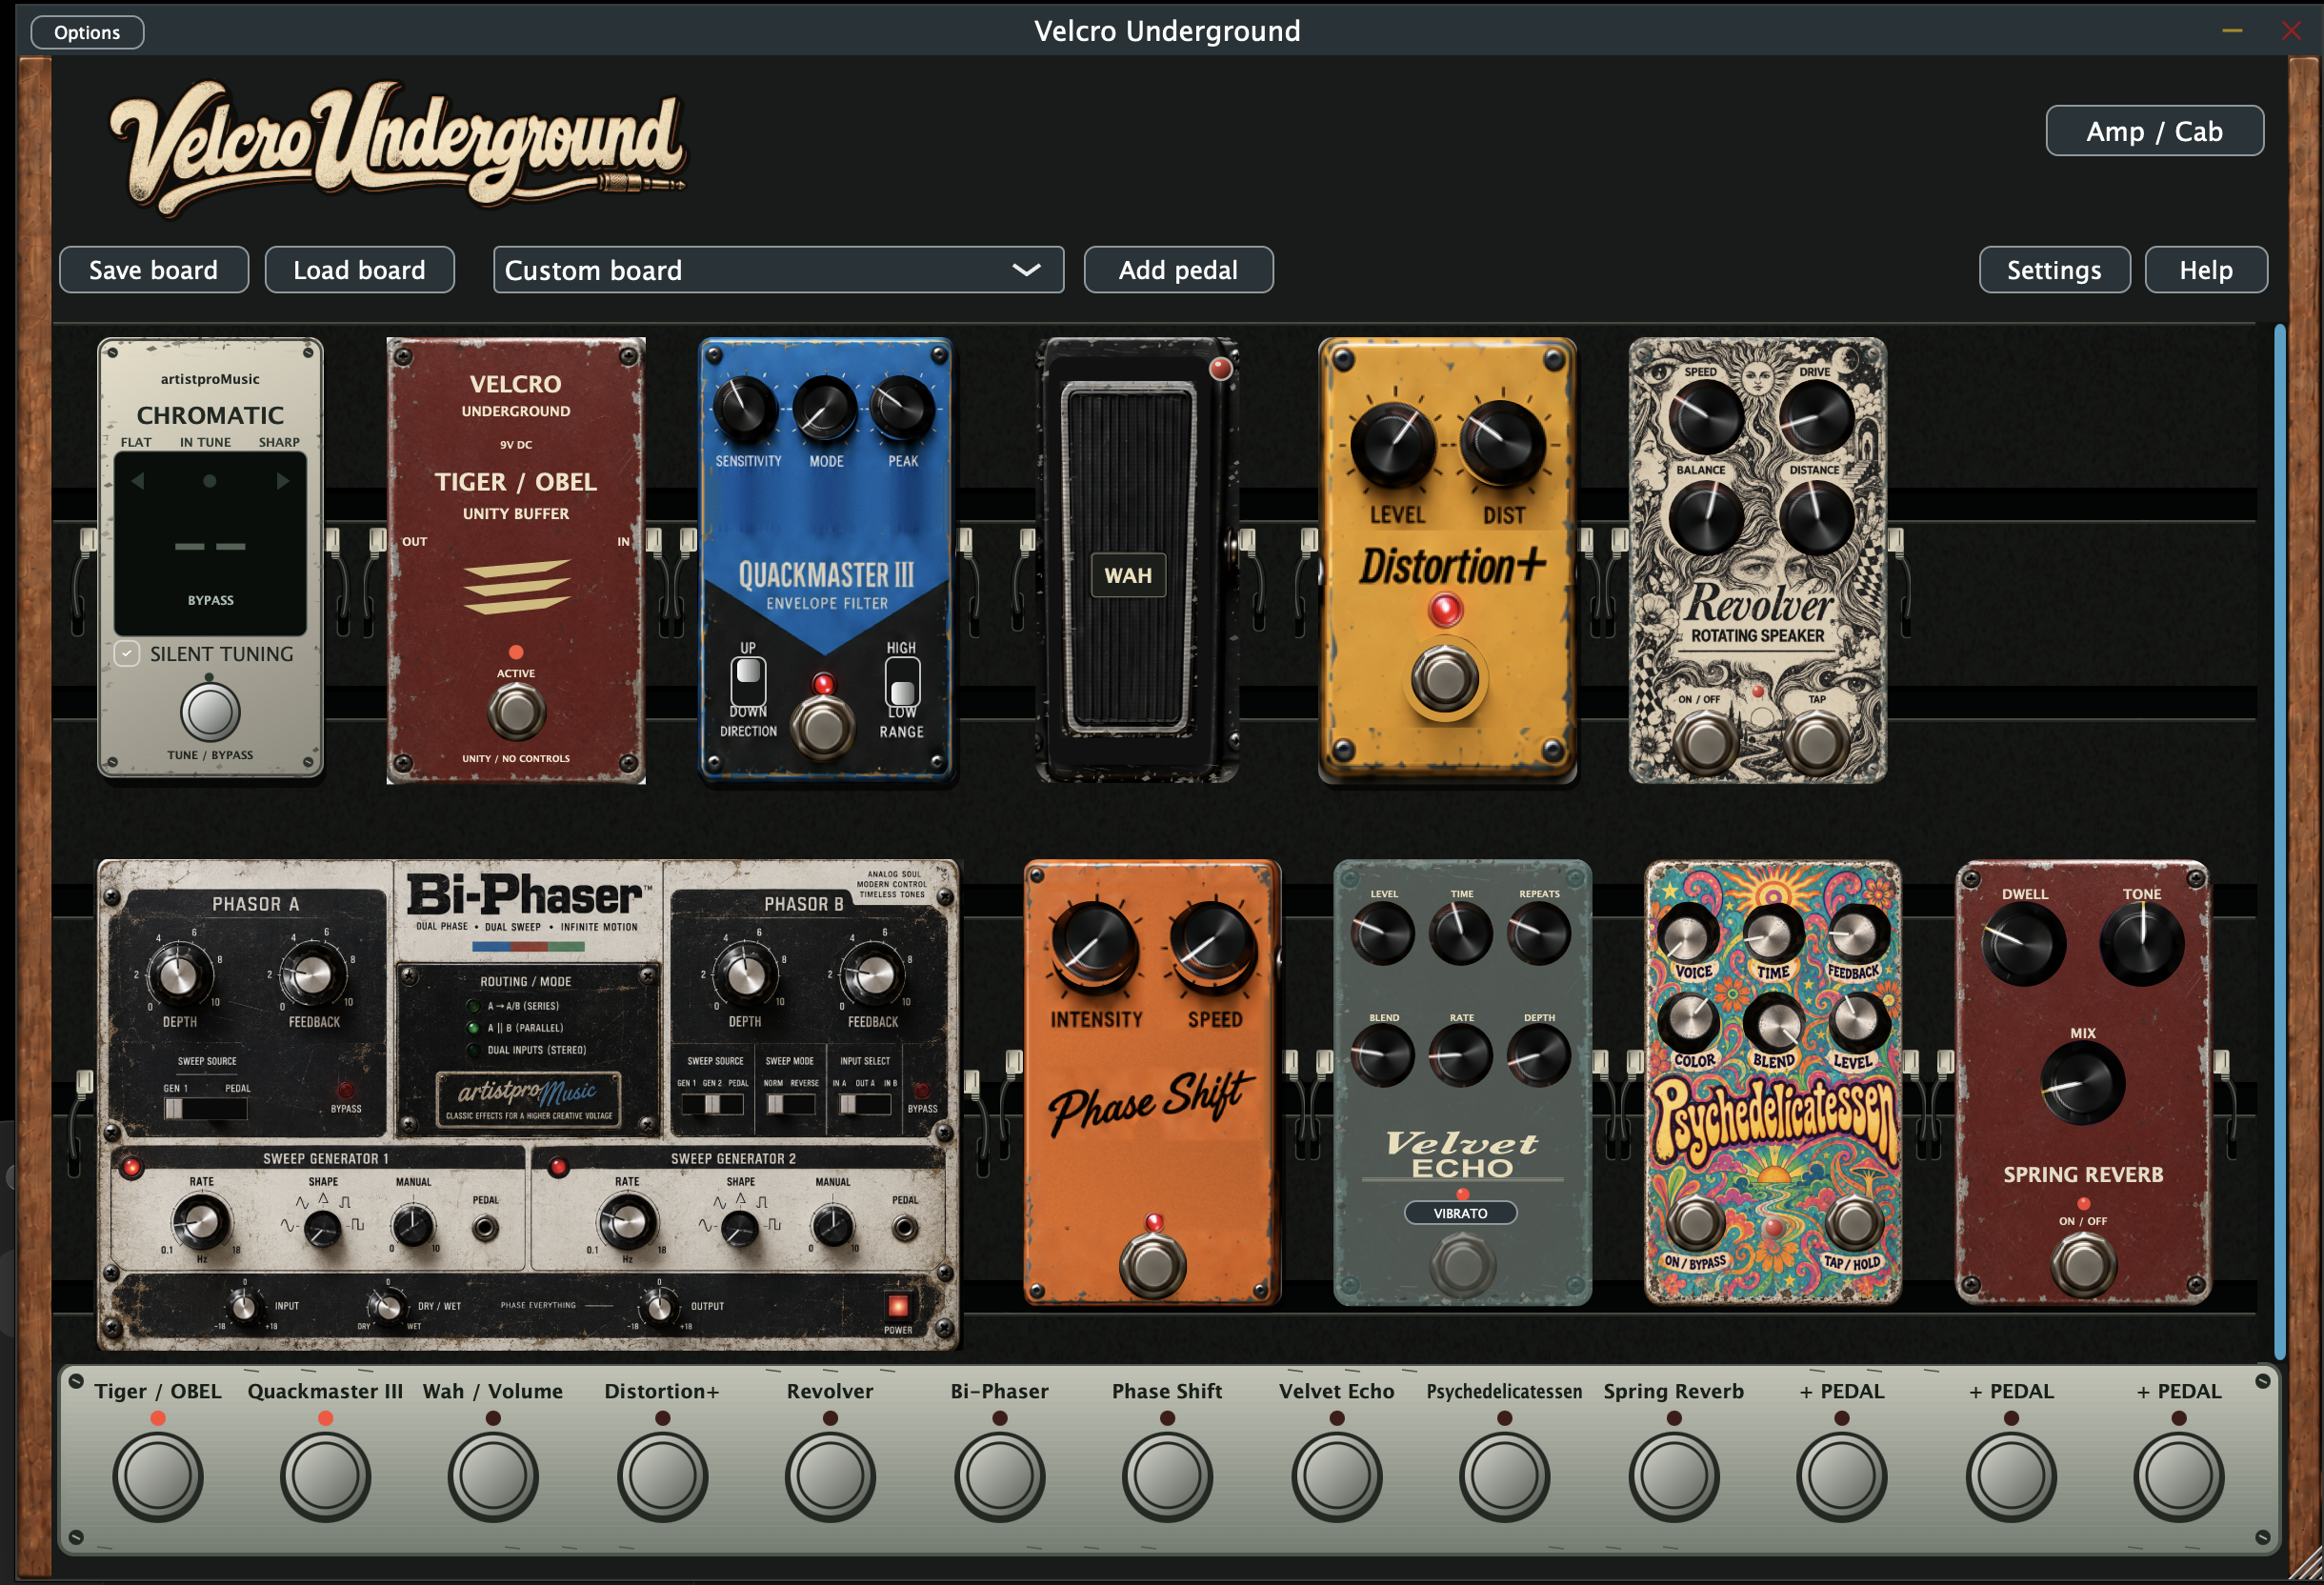2324x1585 pixels.
Task: Click the Add pedal button
Action: (x=1178, y=270)
